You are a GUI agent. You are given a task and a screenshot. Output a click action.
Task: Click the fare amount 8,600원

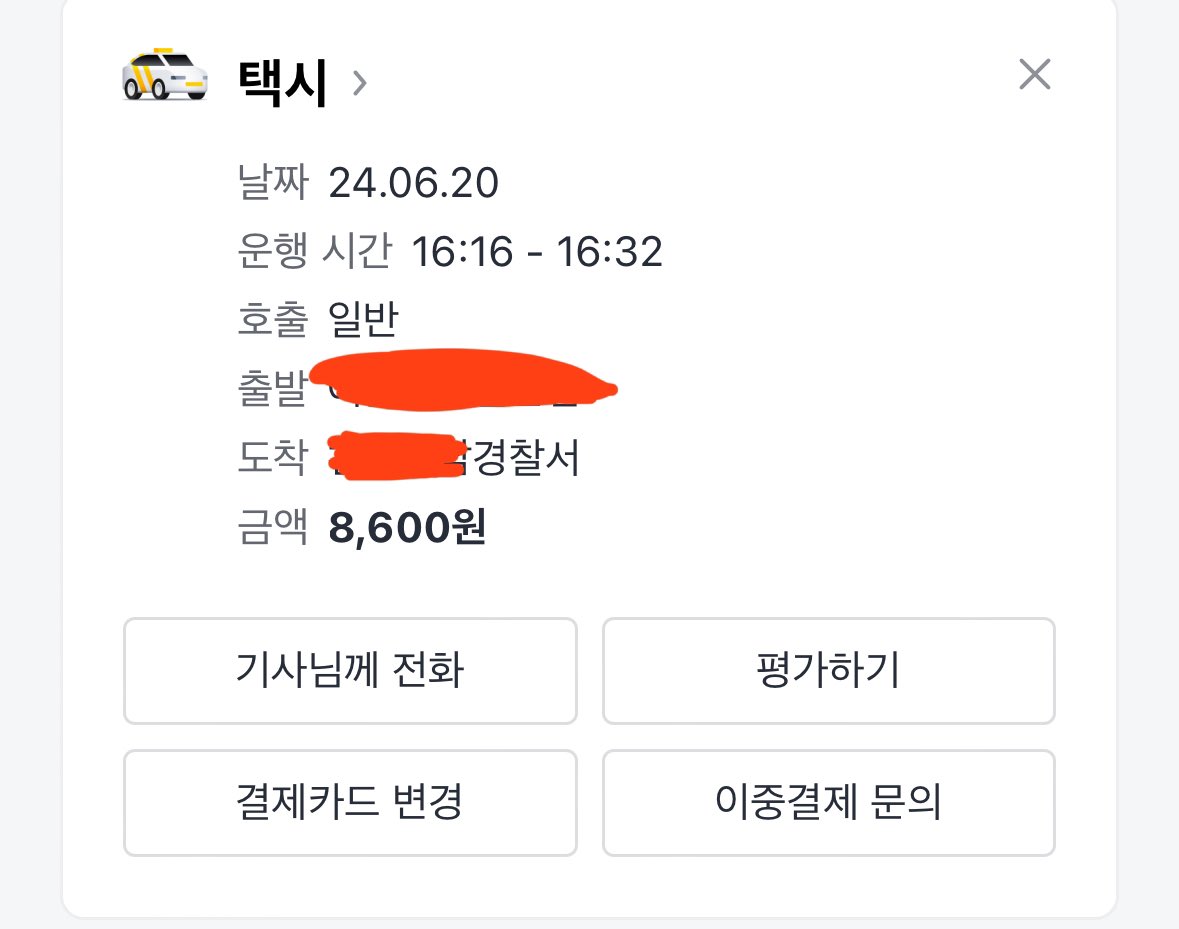[407, 528]
